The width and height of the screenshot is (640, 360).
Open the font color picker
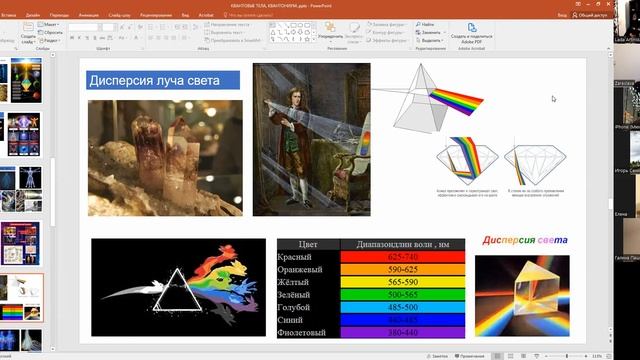click(x=137, y=38)
